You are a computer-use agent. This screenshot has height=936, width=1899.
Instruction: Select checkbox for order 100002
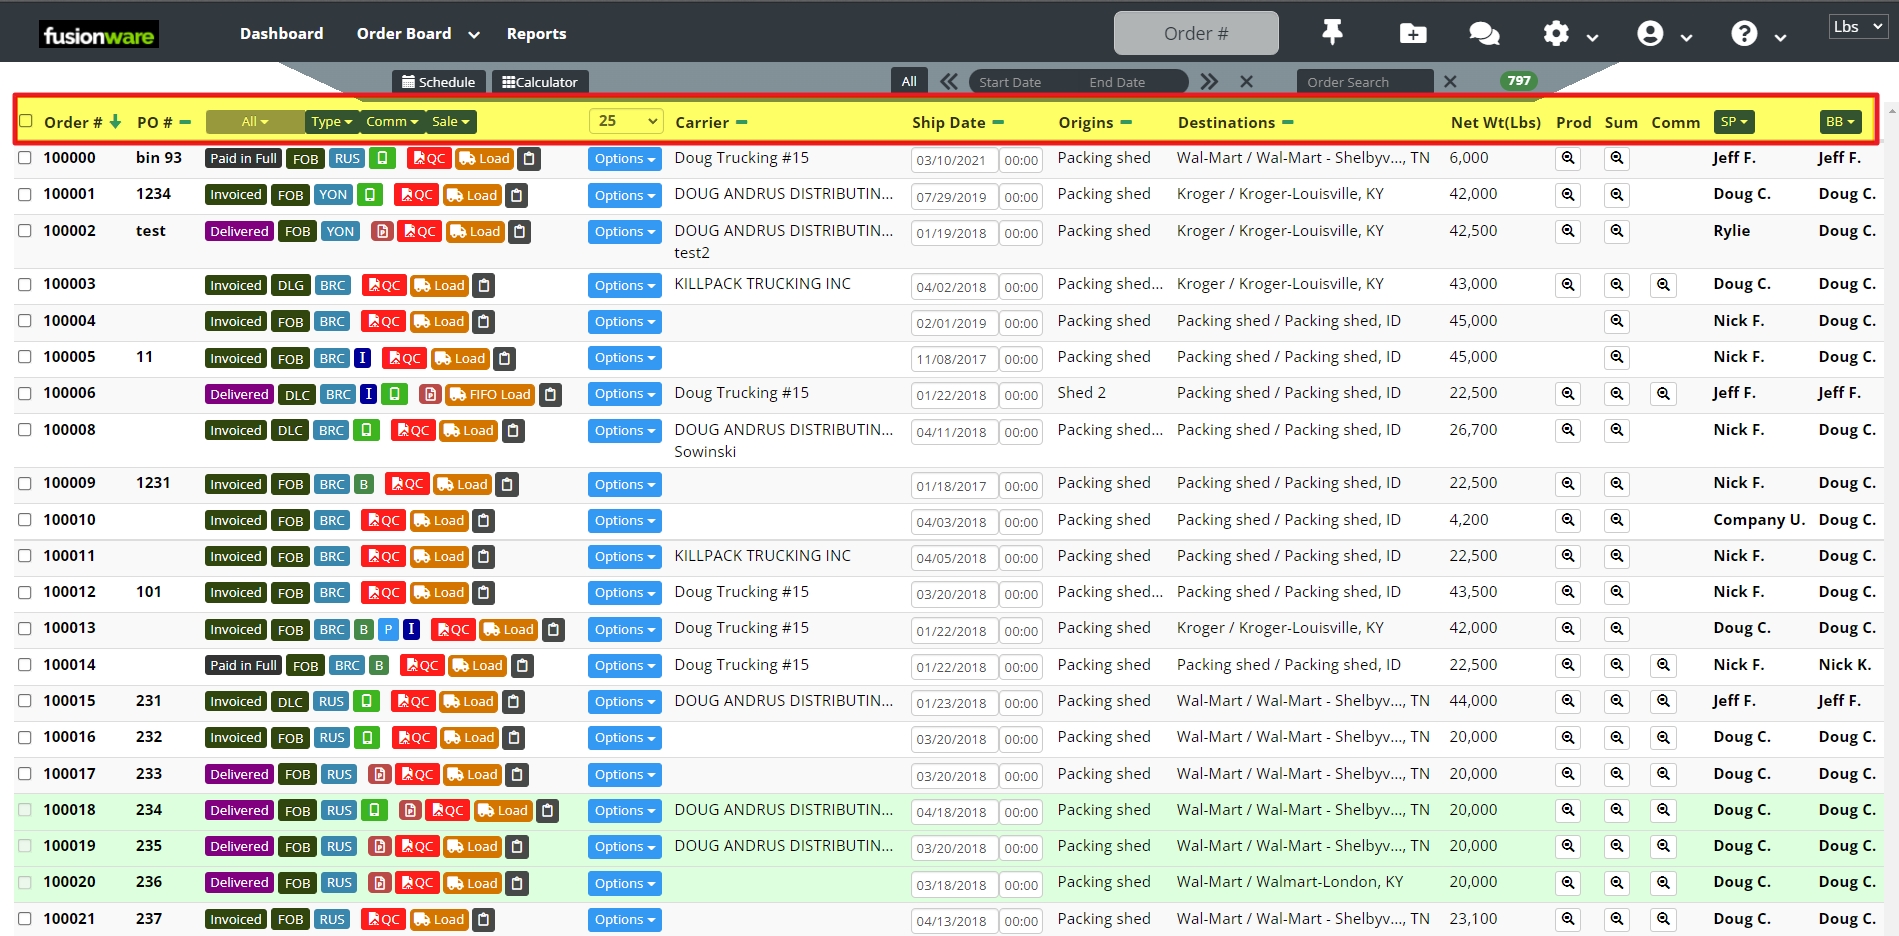pyautogui.click(x=25, y=231)
